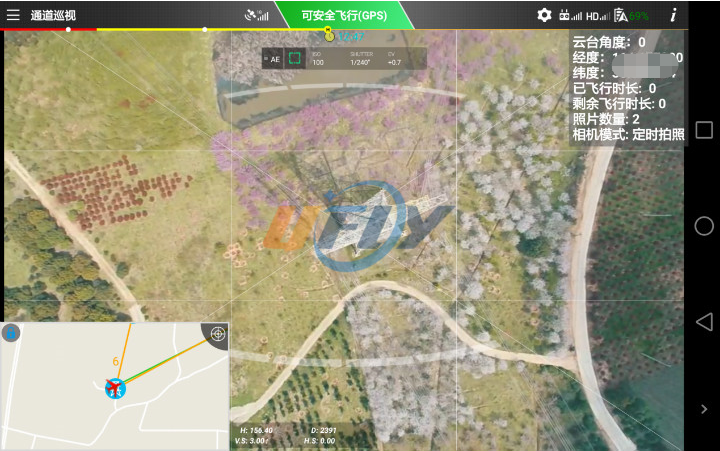Open settings with the gear icon
The width and height of the screenshot is (720, 451).
544,15
